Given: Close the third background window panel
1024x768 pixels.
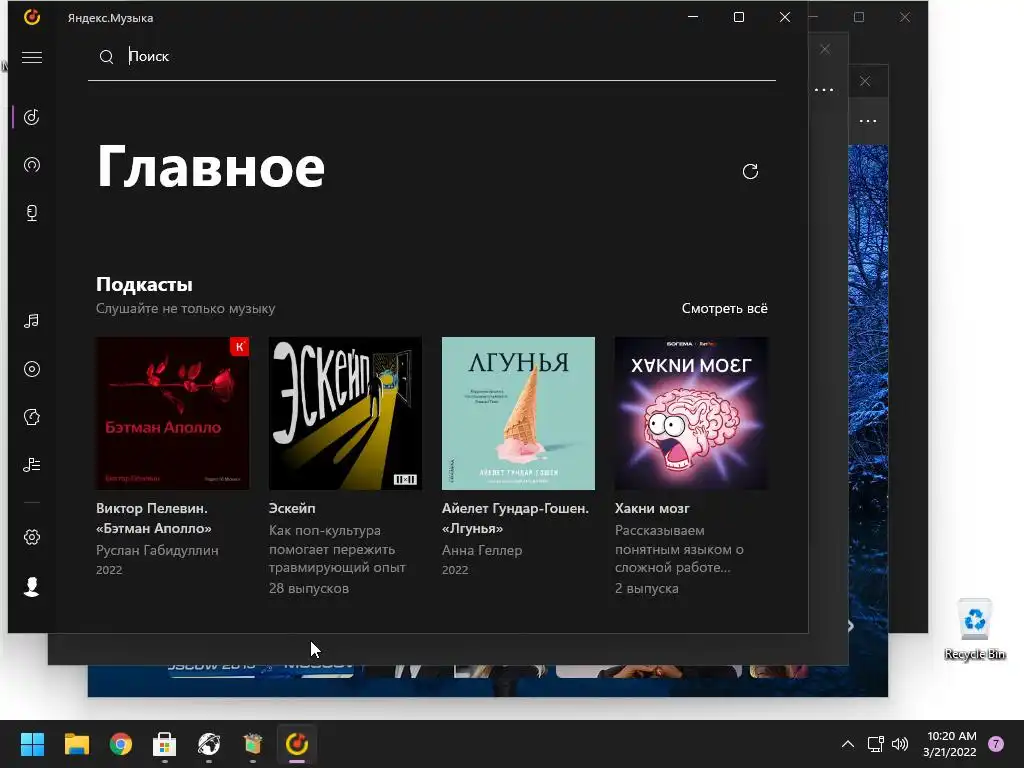Looking at the screenshot, I should point(865,81).
